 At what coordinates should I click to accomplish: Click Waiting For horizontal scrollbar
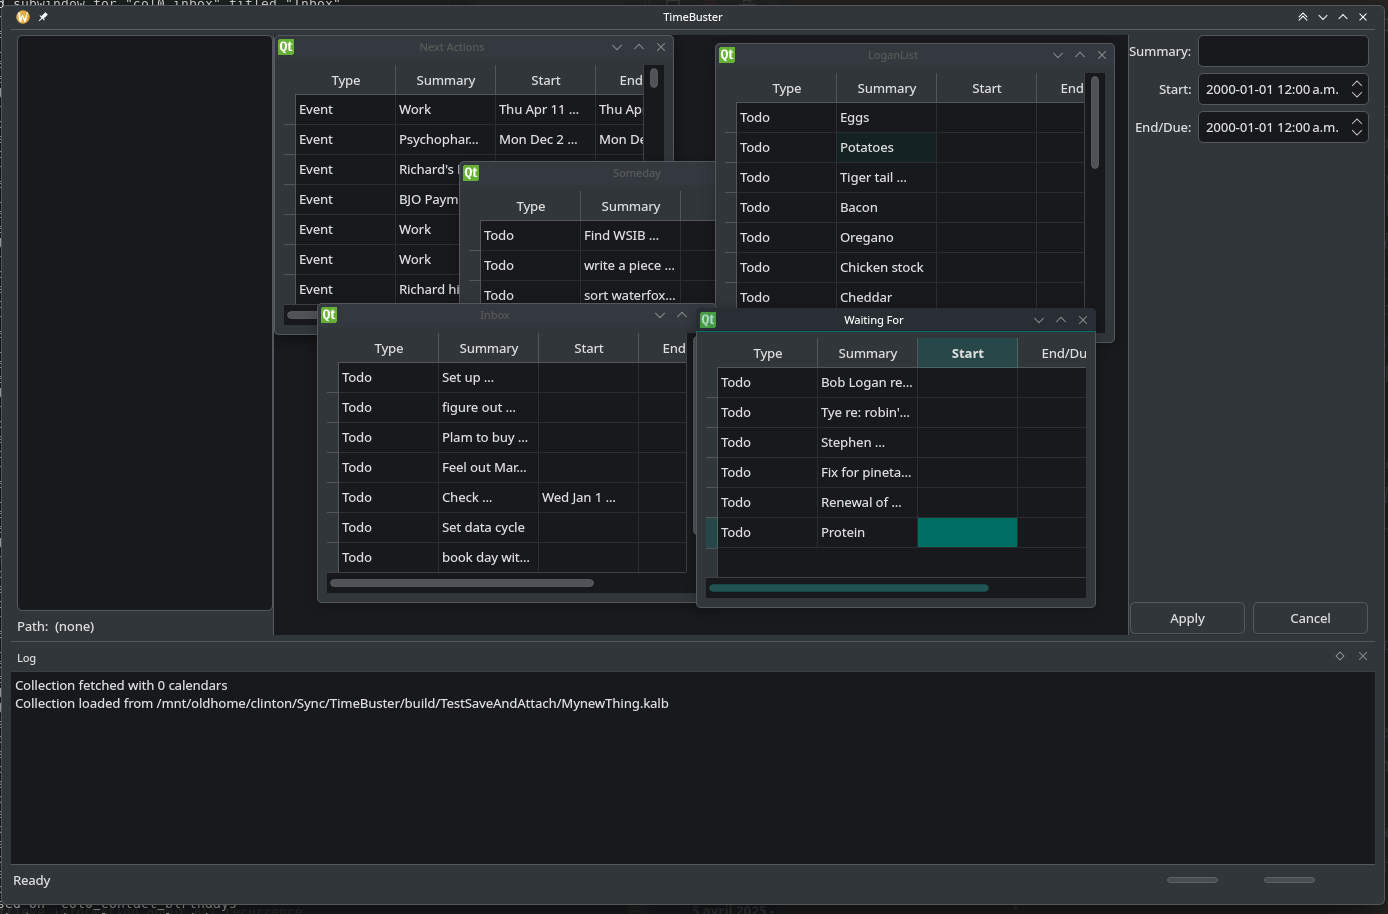pyautogui.click(x=848, y=588)
